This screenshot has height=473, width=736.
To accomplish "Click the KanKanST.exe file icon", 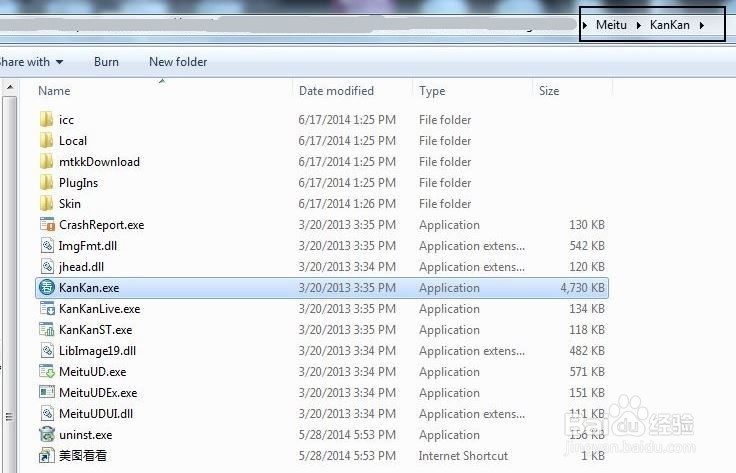I will (x=47, y=329).
